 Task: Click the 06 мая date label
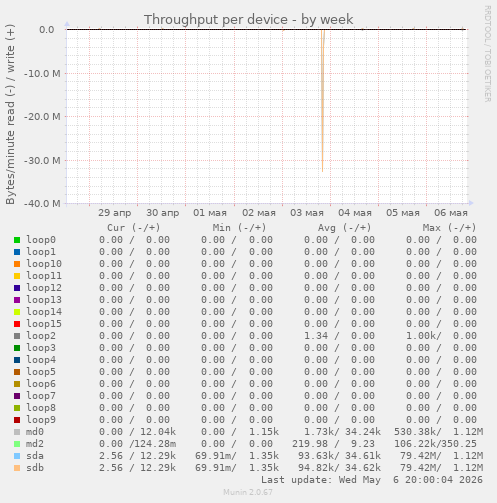point(451,213)
